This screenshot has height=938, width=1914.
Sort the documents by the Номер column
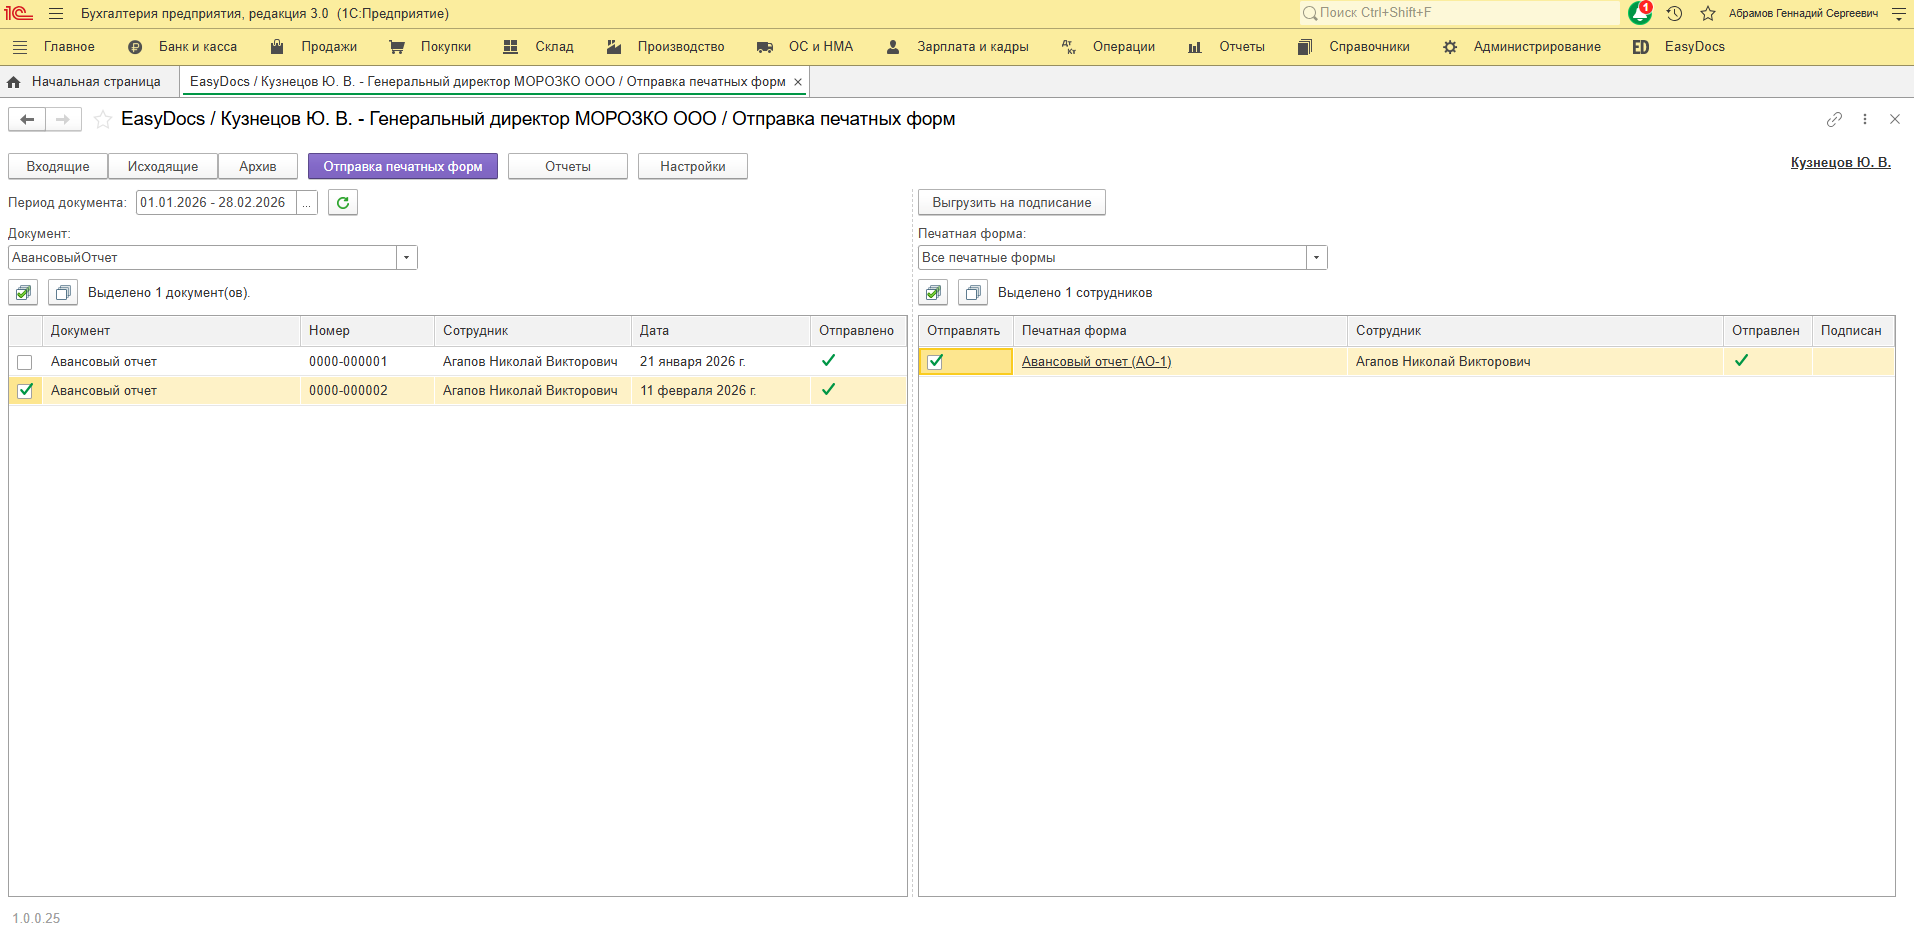point(367,331)
